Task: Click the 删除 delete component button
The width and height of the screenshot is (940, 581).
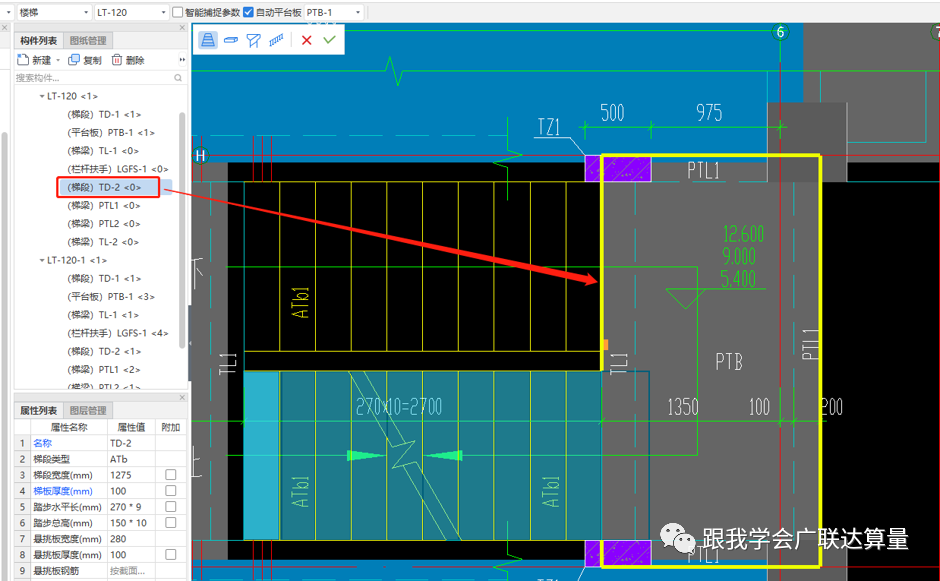Action: click(128, 60)
